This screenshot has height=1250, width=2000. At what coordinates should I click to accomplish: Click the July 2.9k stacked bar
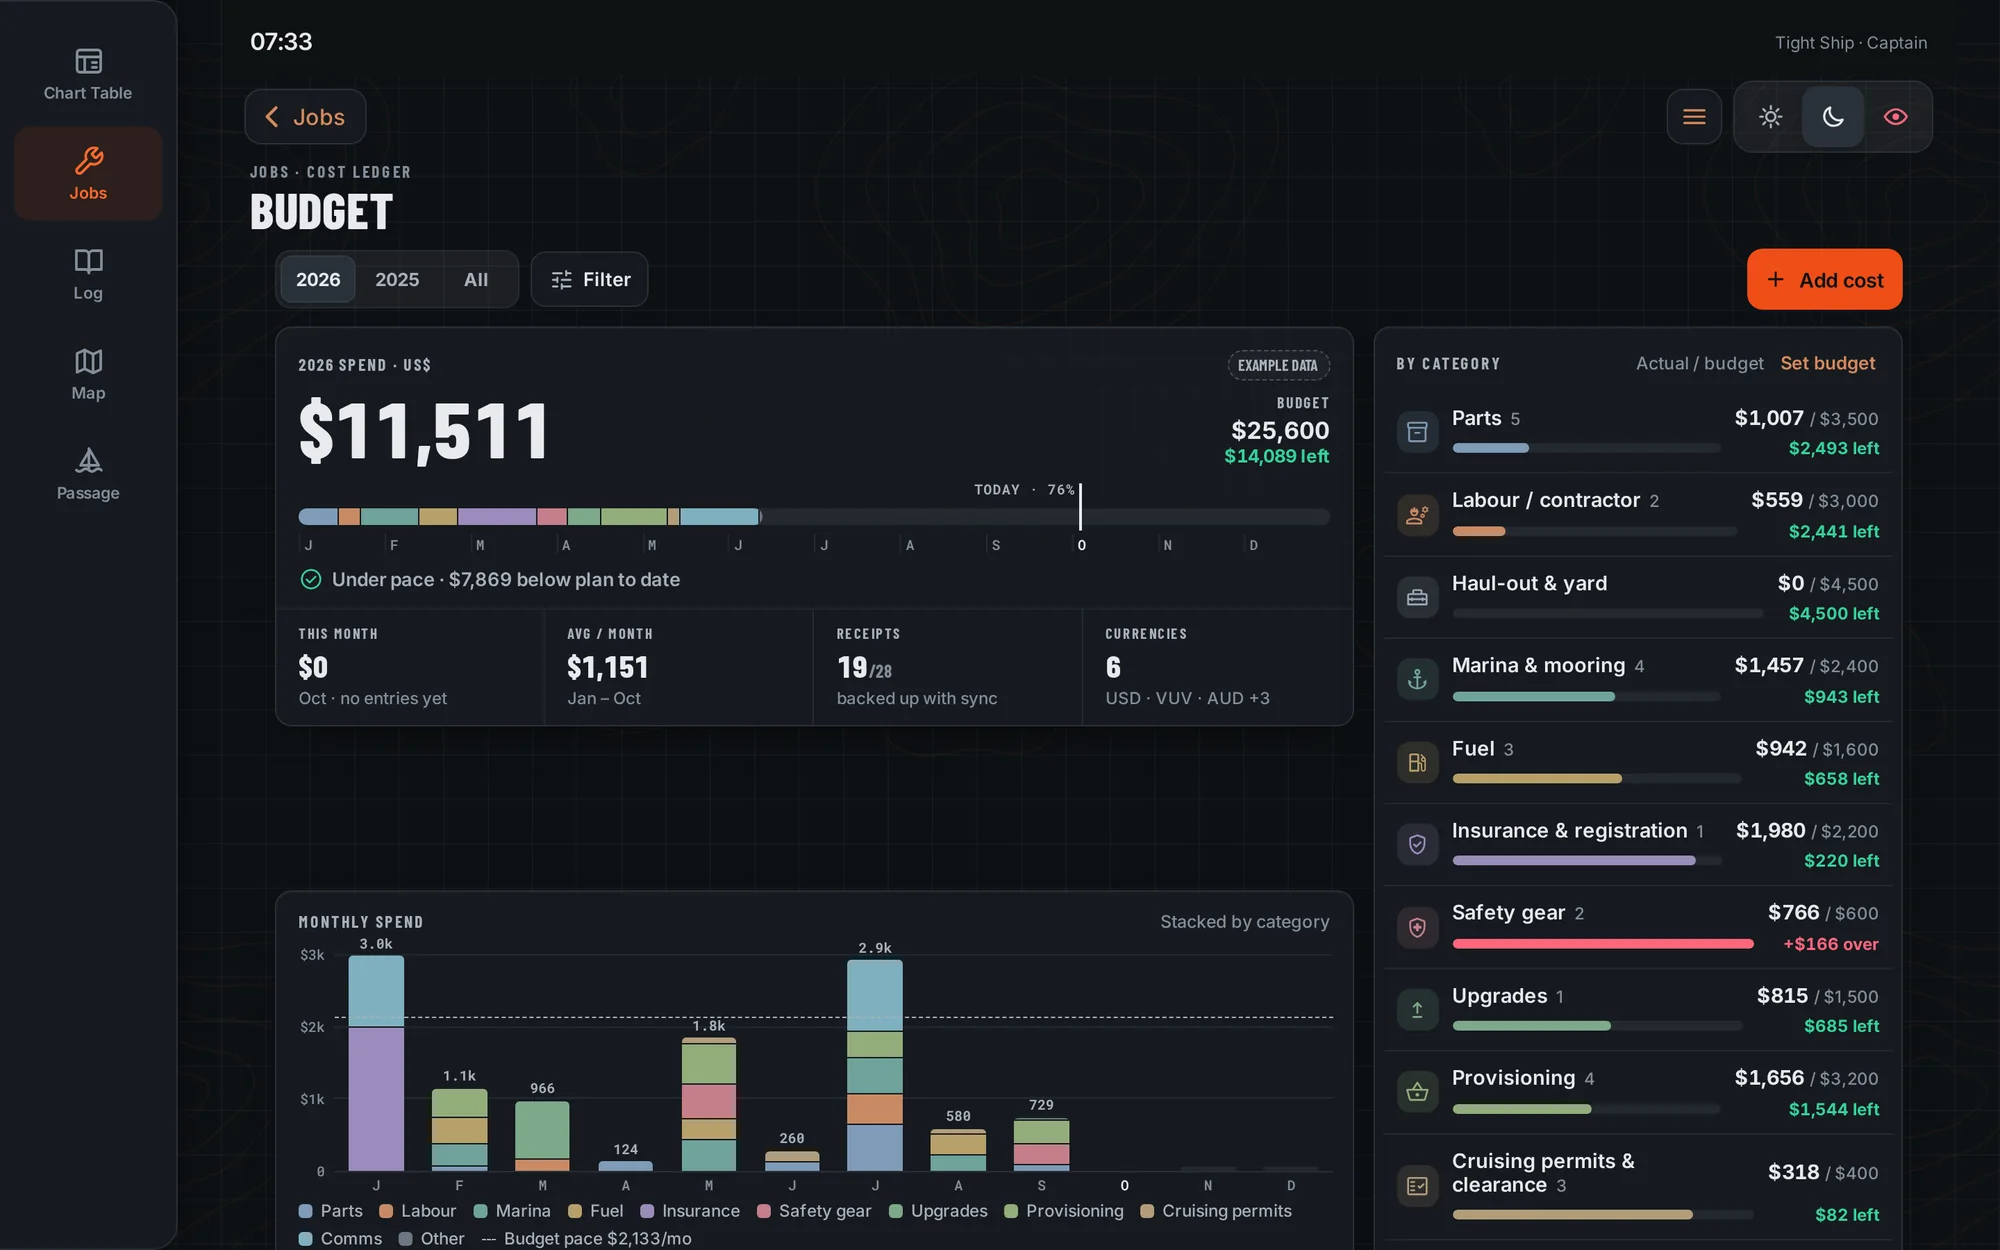point(875,1065)
